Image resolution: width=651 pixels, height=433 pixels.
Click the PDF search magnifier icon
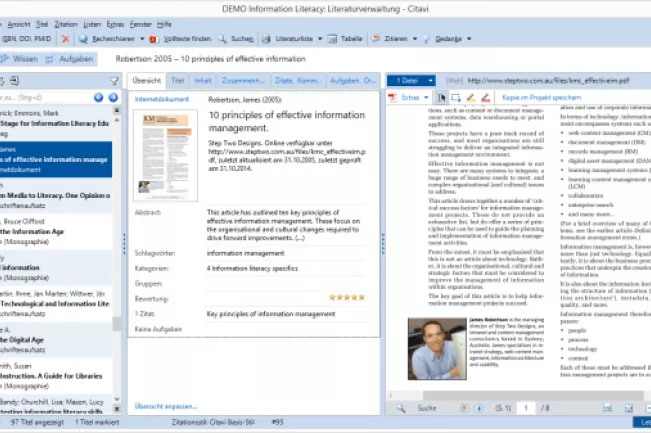[x=401, y=408]
